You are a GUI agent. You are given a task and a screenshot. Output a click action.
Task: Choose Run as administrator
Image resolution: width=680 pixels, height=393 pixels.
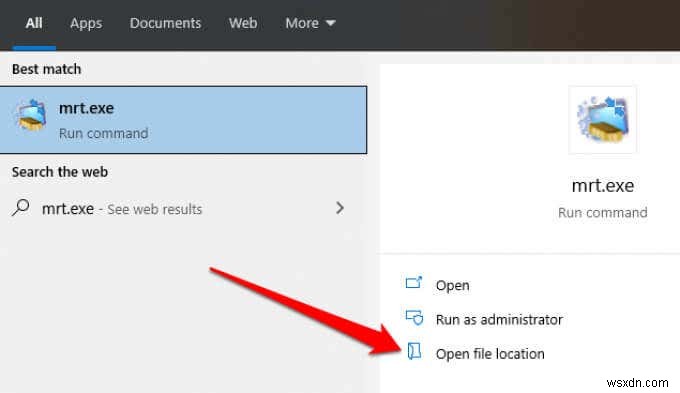(x=499, y=320)
